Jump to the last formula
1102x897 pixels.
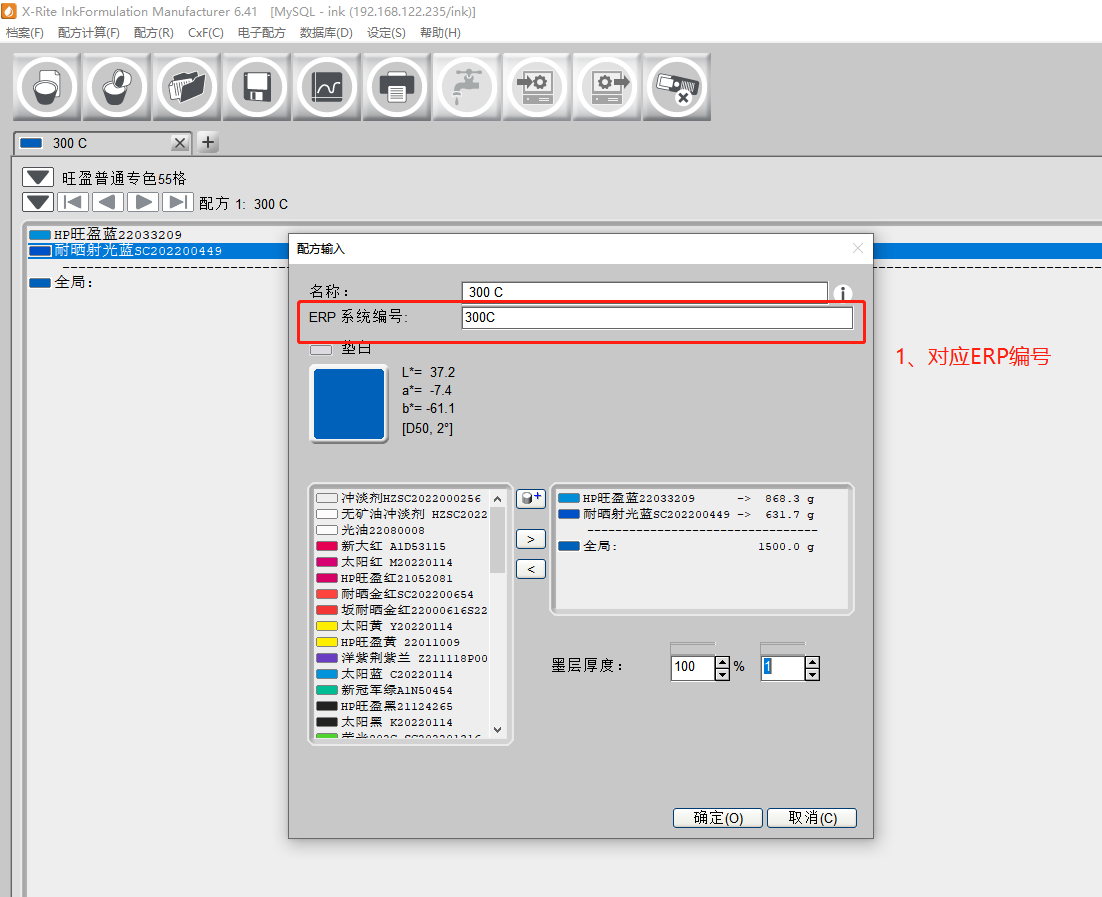(178, 202)
